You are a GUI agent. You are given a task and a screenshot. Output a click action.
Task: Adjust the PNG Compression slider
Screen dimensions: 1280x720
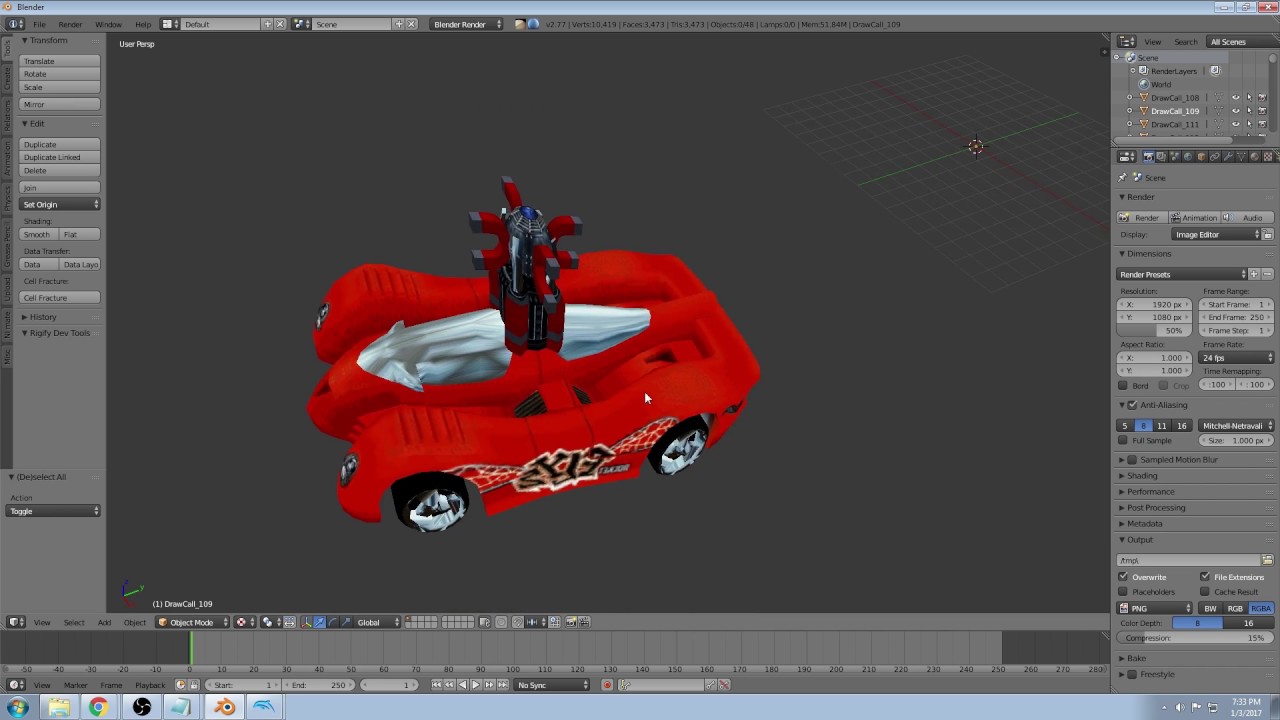1194,638
